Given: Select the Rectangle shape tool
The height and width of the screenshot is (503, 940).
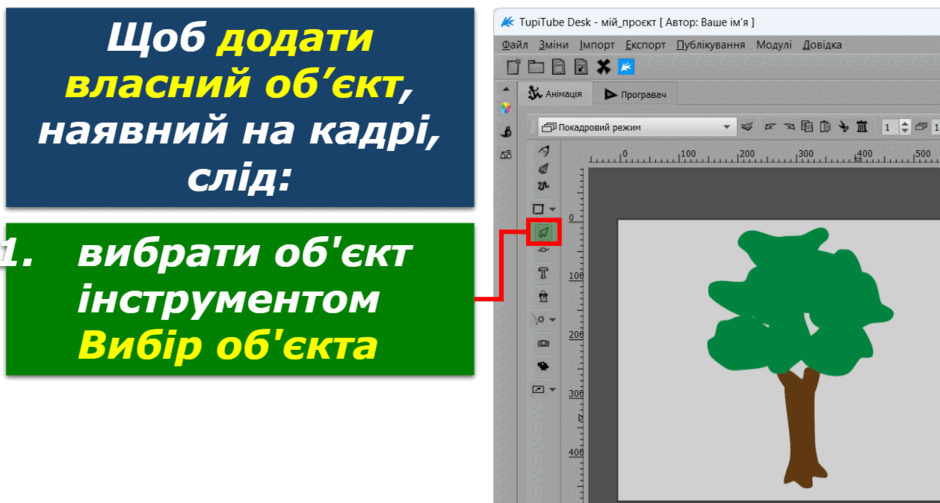Looking at the screenshot, I should pyautogui.click(x=538, y=209).
